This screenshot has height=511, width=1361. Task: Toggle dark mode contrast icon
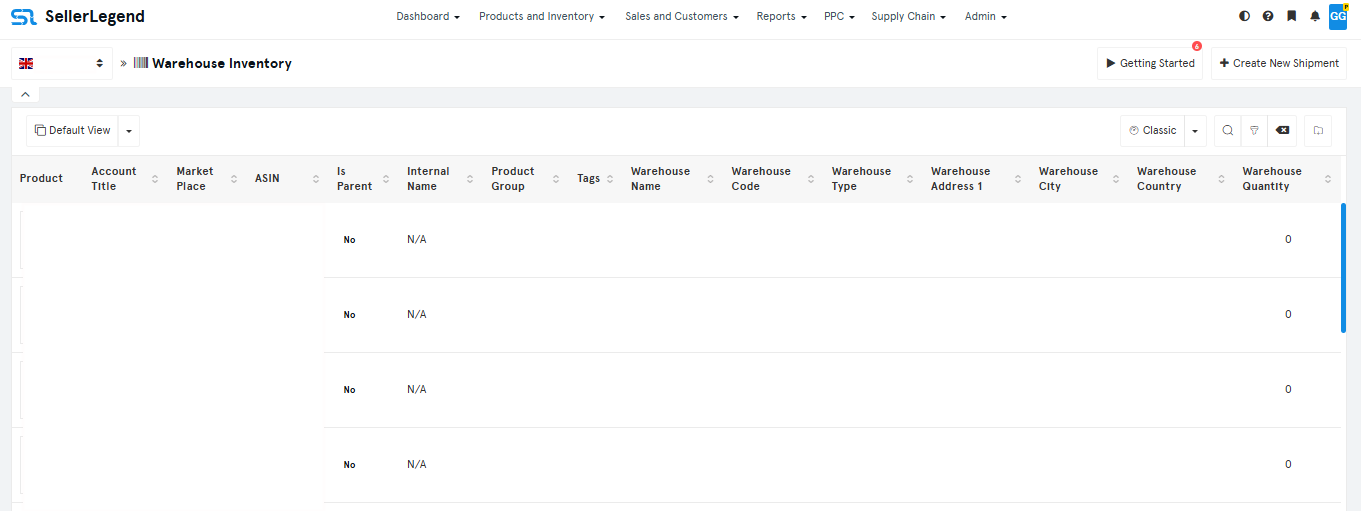[x=1244, y=16]
